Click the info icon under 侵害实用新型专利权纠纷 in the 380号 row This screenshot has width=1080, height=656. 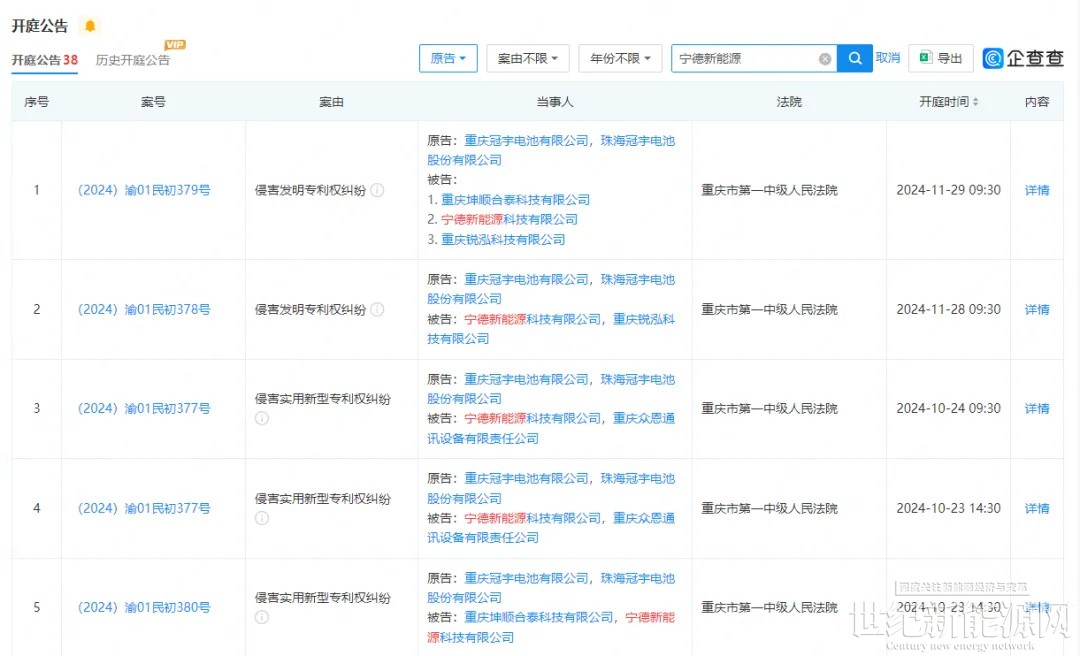point(262,617)
